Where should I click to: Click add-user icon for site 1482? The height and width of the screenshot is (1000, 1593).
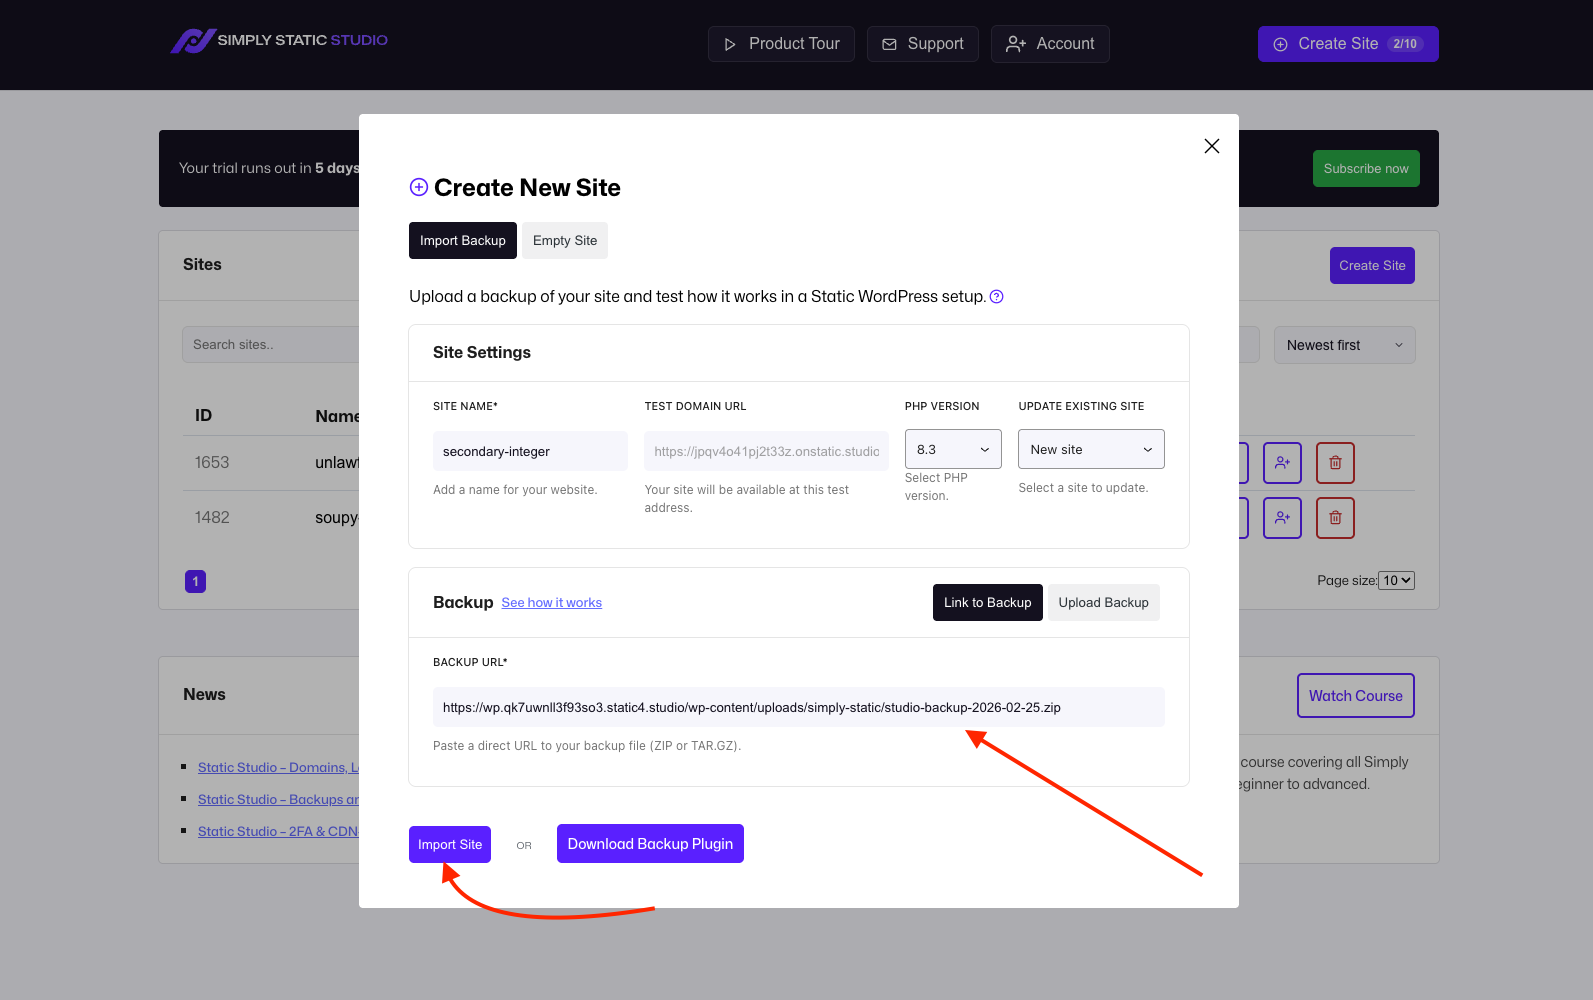(1282, 518)
